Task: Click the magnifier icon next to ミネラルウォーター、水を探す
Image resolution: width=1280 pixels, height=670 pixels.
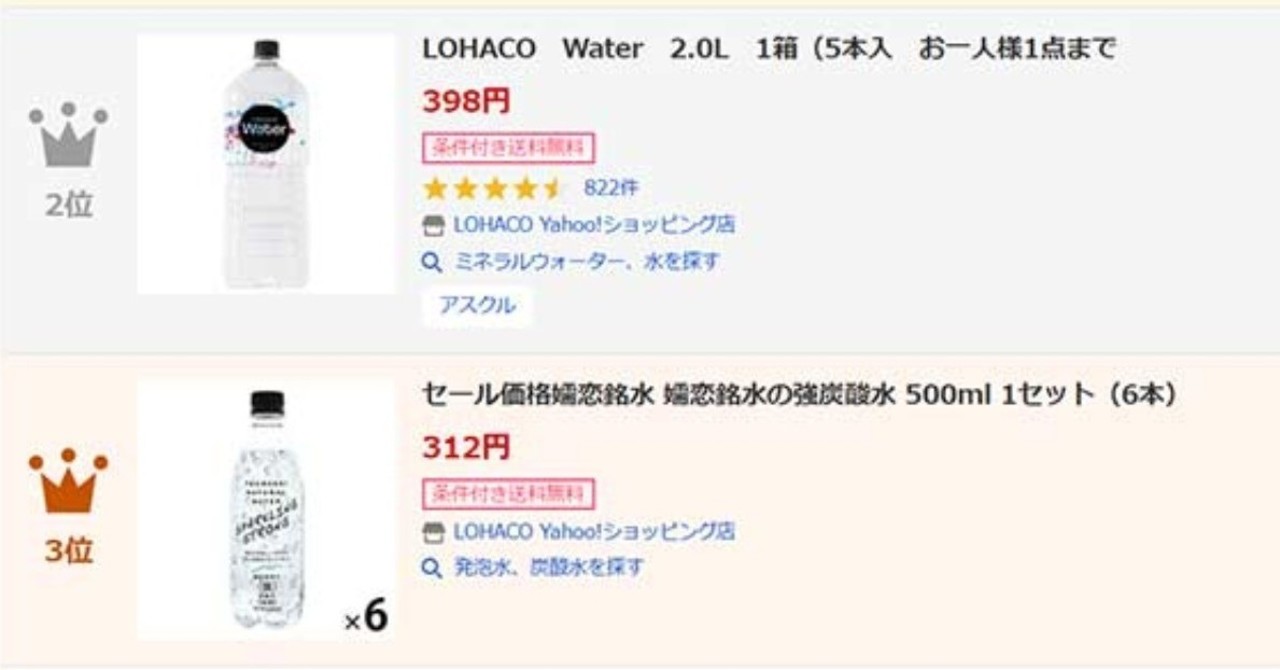Action: [x=432, y=263]
